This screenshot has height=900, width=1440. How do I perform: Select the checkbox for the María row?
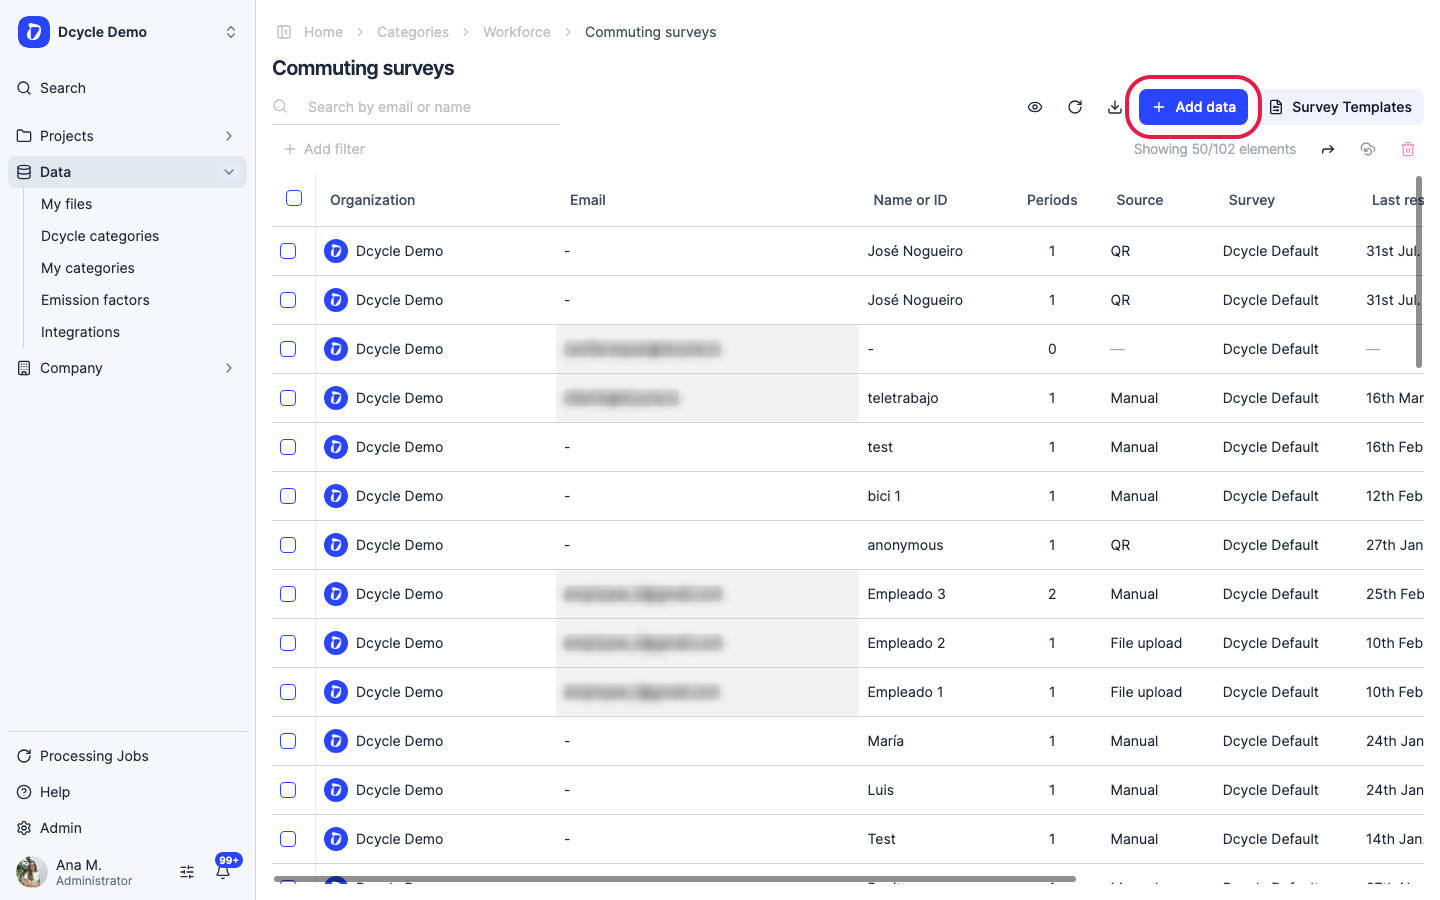(288, 741)
